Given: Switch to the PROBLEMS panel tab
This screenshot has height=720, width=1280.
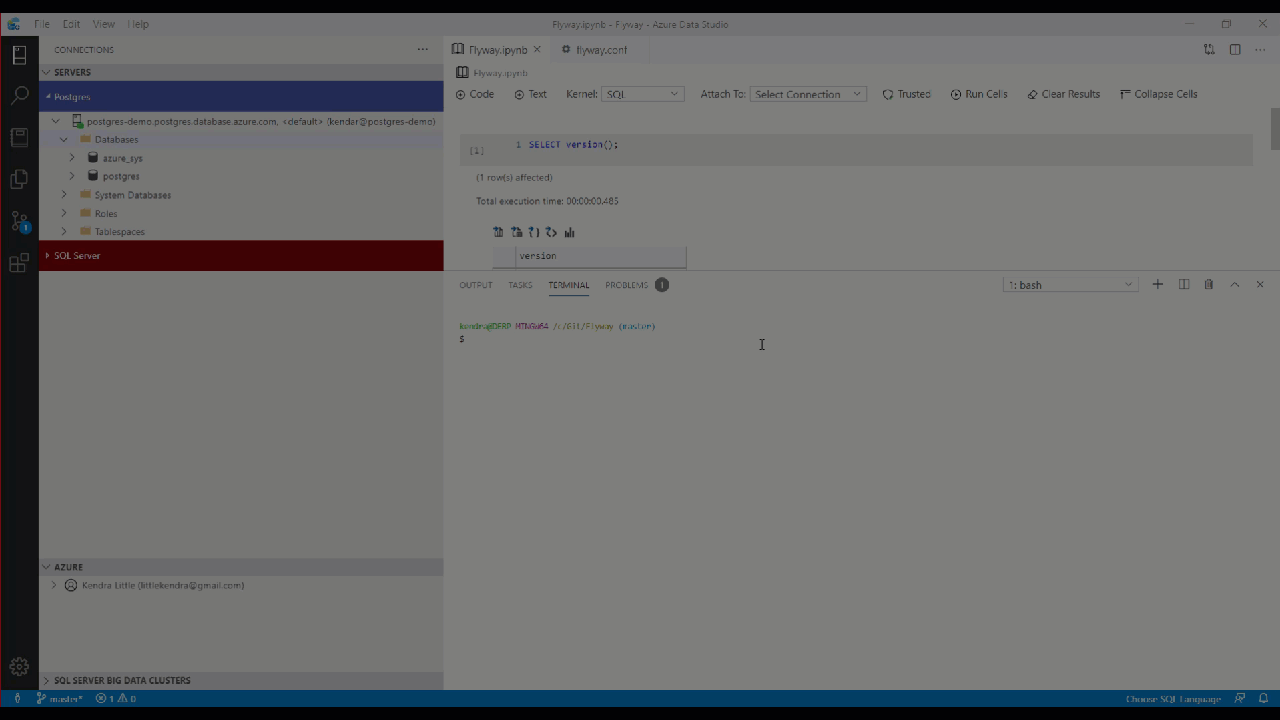Looking at the screenshot, I should coord(627,285).
